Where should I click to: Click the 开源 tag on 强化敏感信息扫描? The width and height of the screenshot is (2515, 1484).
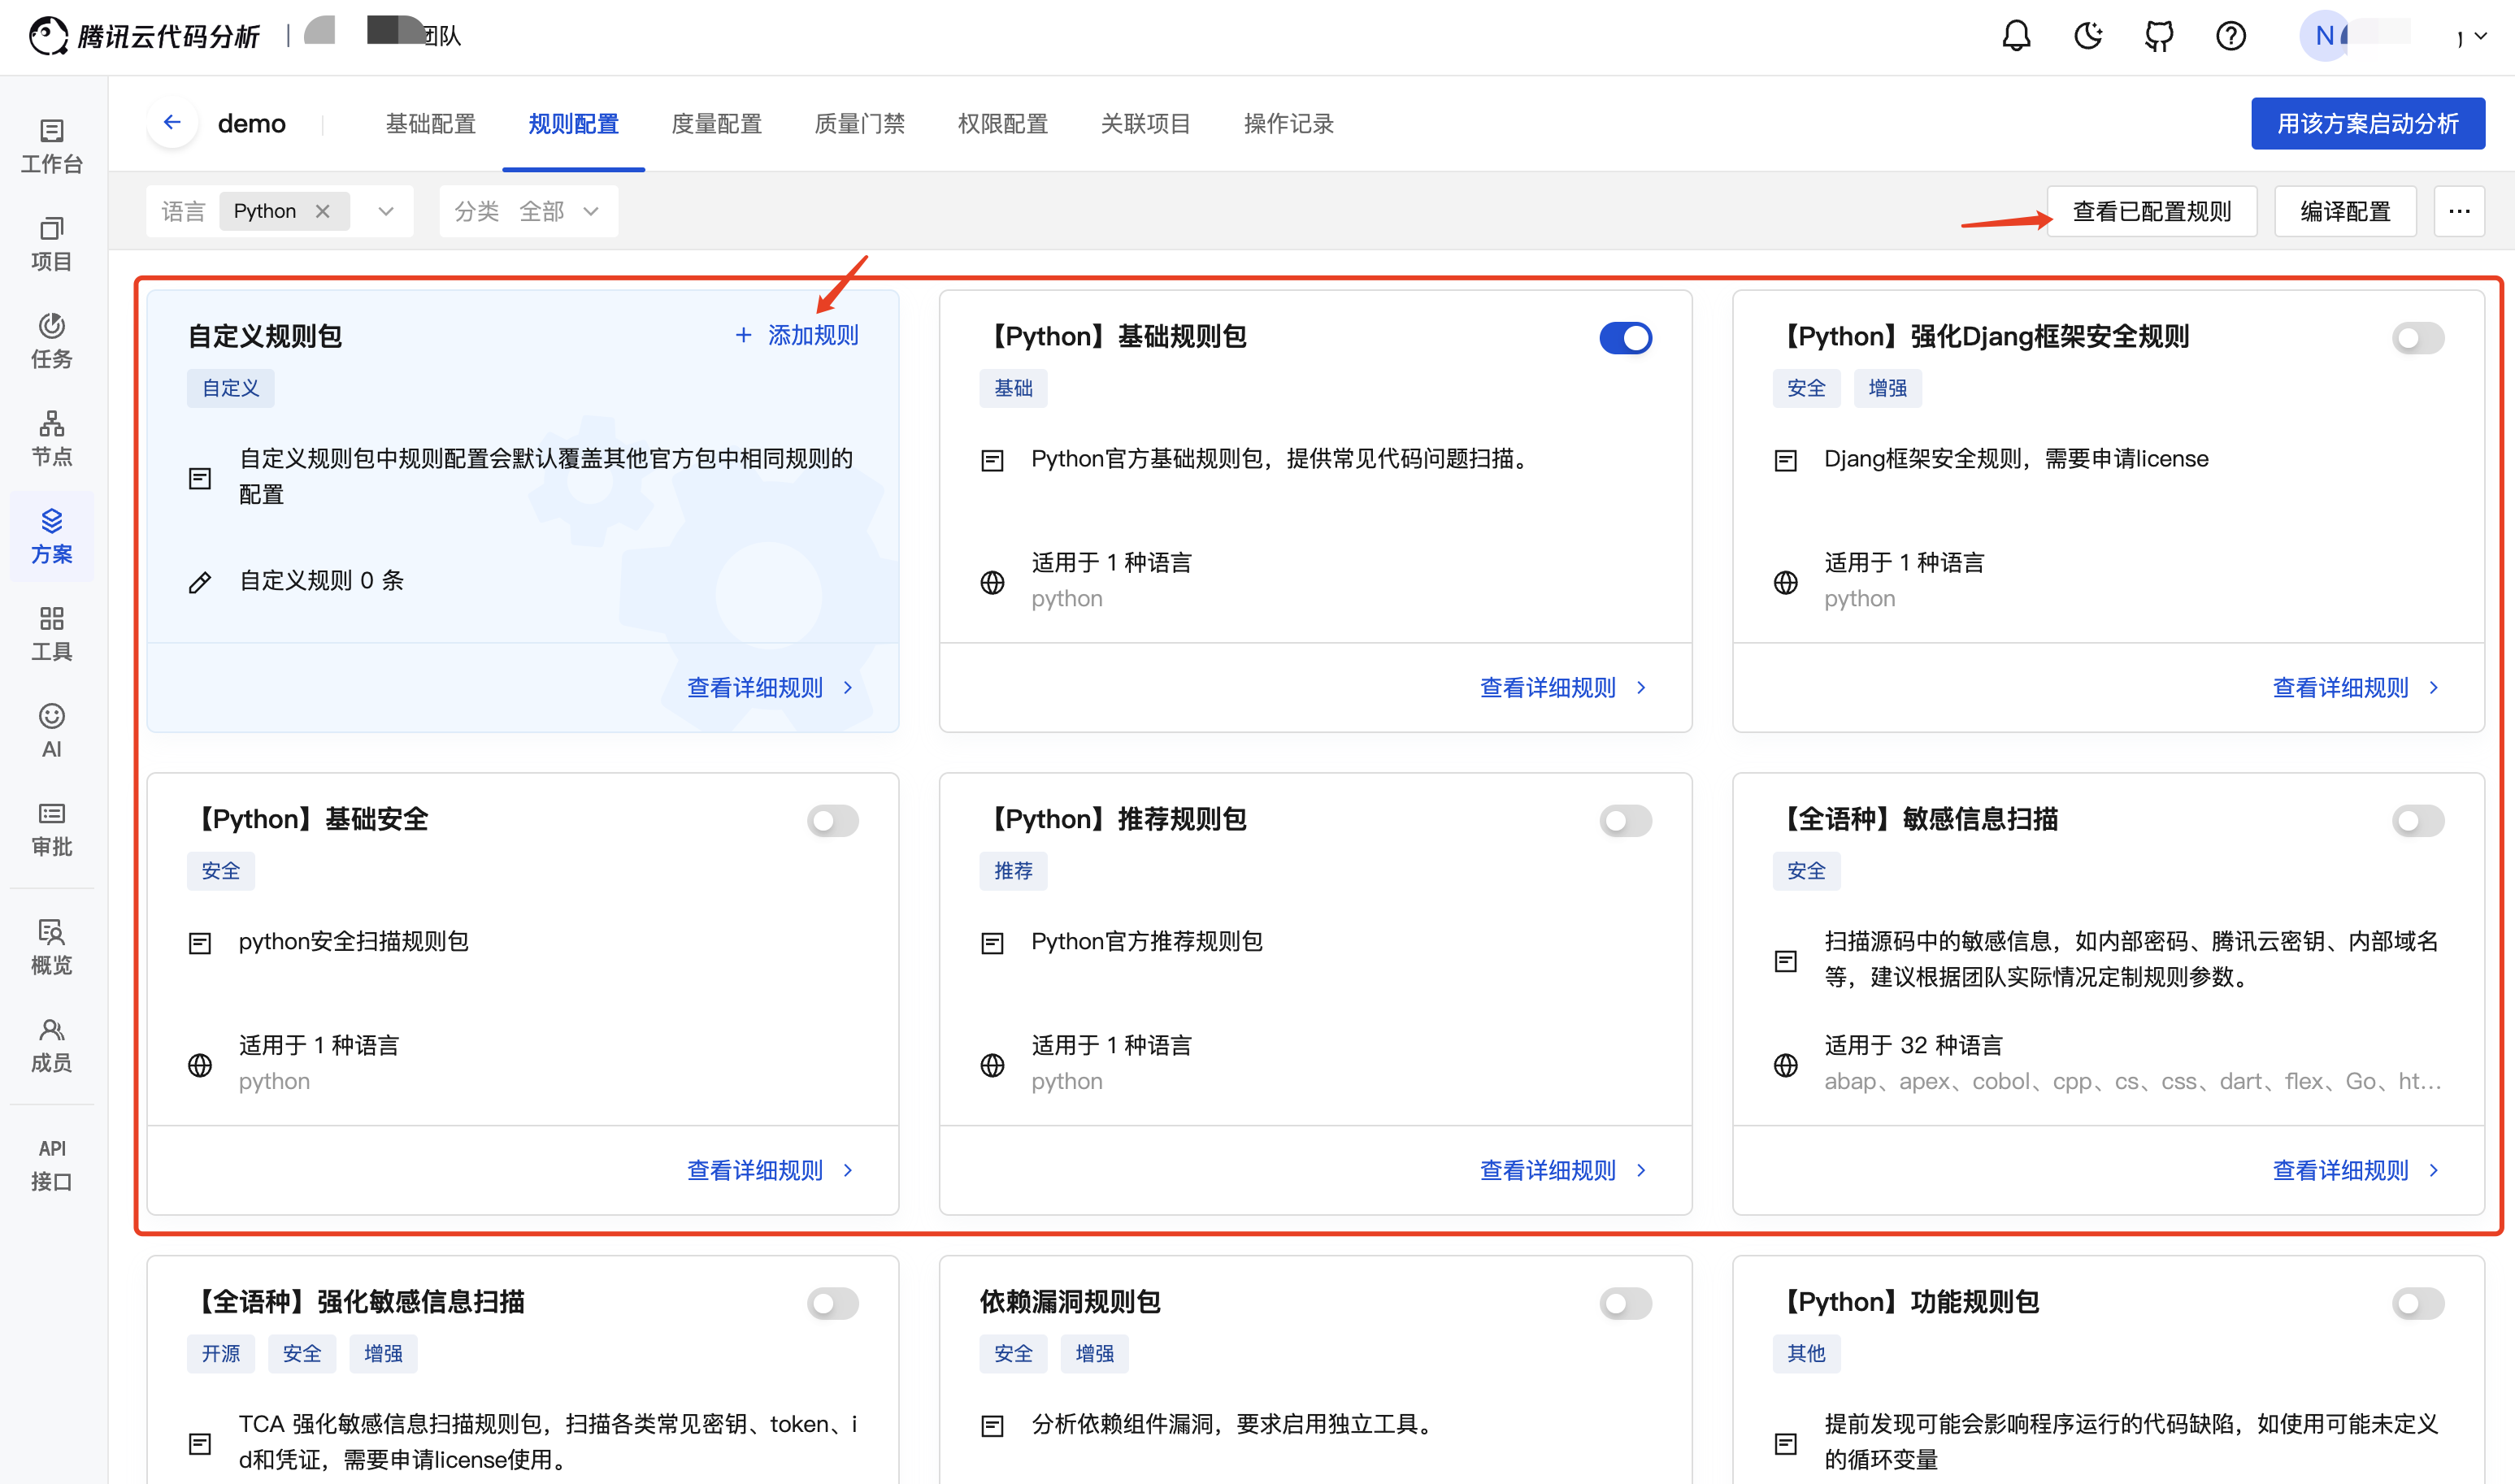(220, 1353)
